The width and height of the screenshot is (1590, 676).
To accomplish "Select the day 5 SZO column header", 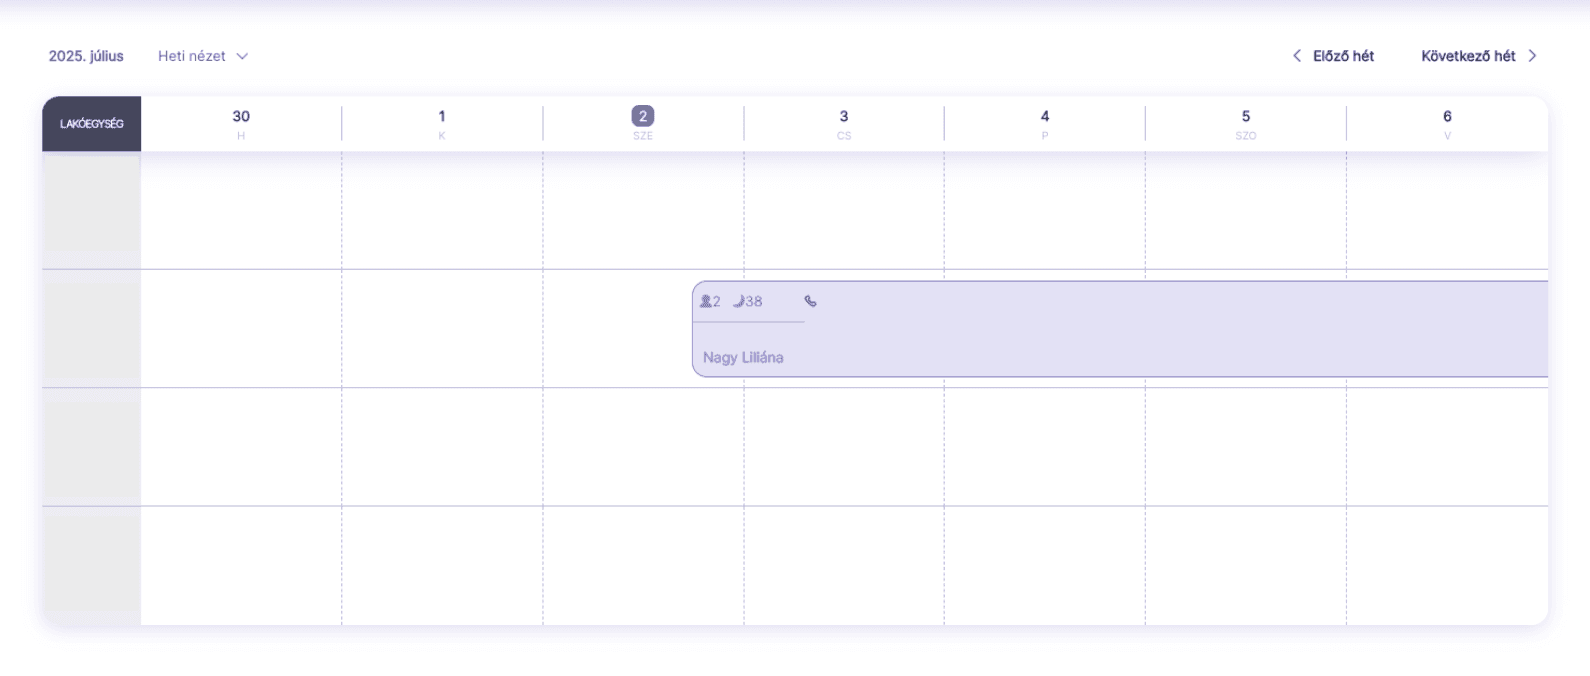I will point(1246,124).
